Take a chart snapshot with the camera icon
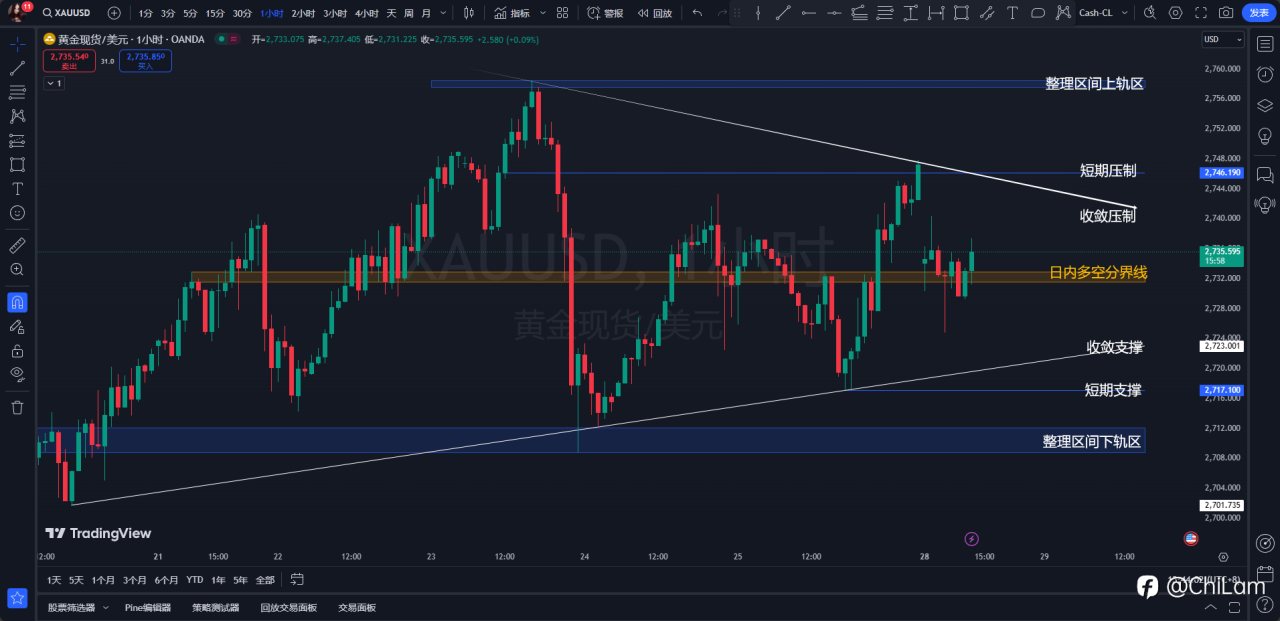Image resolution: width=1280 pixels, height=621 pixels. point(1226,13)
